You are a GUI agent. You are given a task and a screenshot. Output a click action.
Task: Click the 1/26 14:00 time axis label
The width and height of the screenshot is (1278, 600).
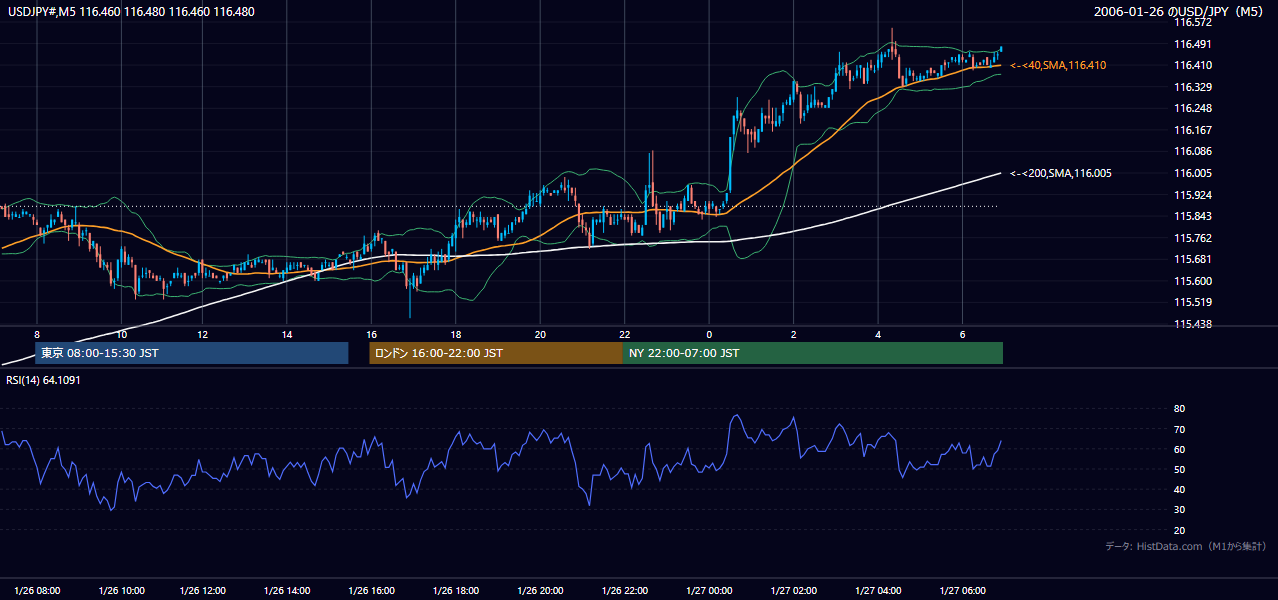pos(289,591)
